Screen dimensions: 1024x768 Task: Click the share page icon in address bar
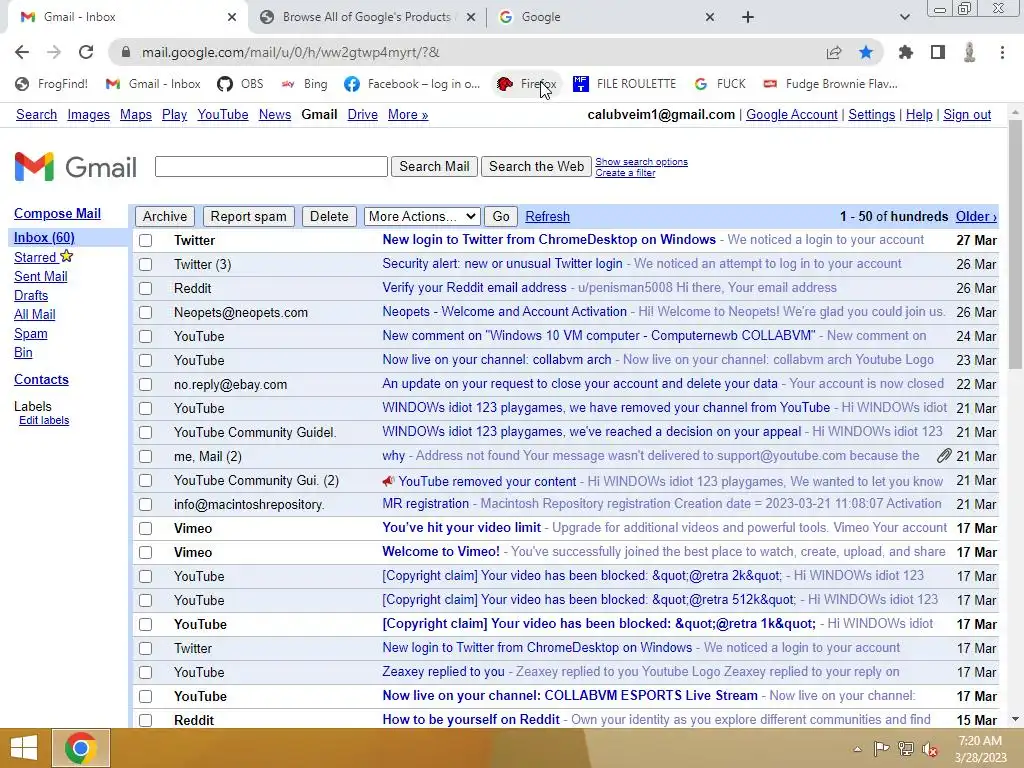[834, 52]
